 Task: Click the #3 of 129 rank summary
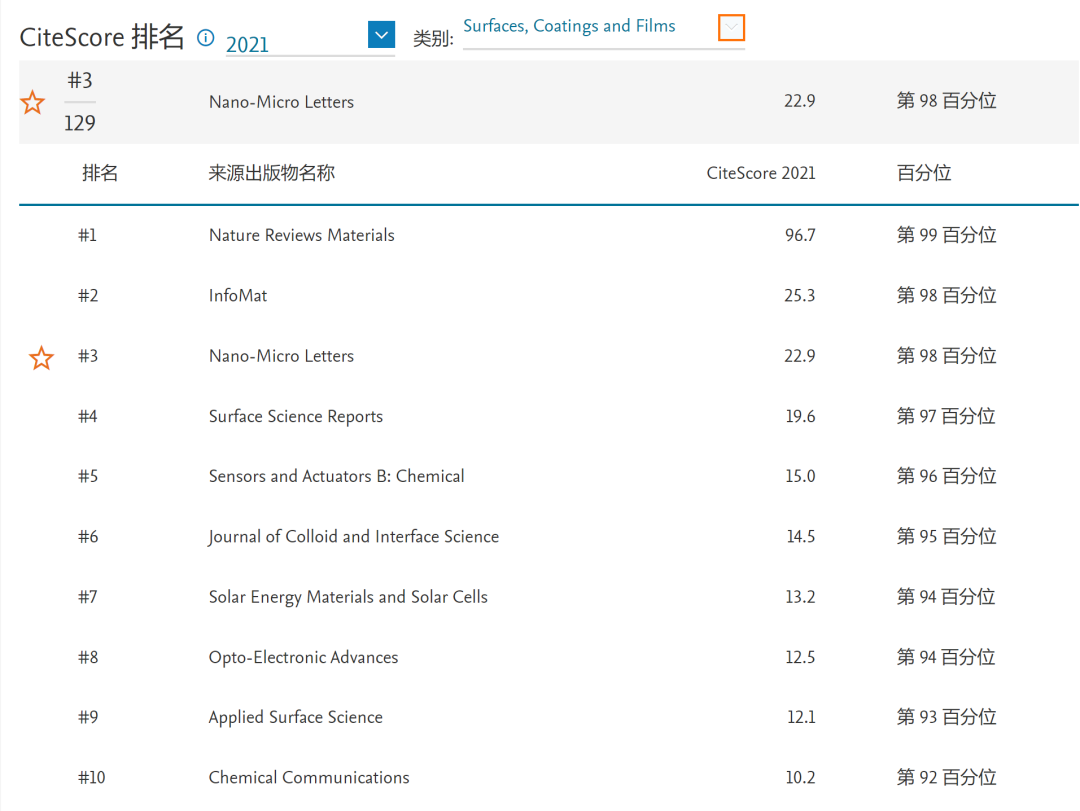click(x=80, y=102)
